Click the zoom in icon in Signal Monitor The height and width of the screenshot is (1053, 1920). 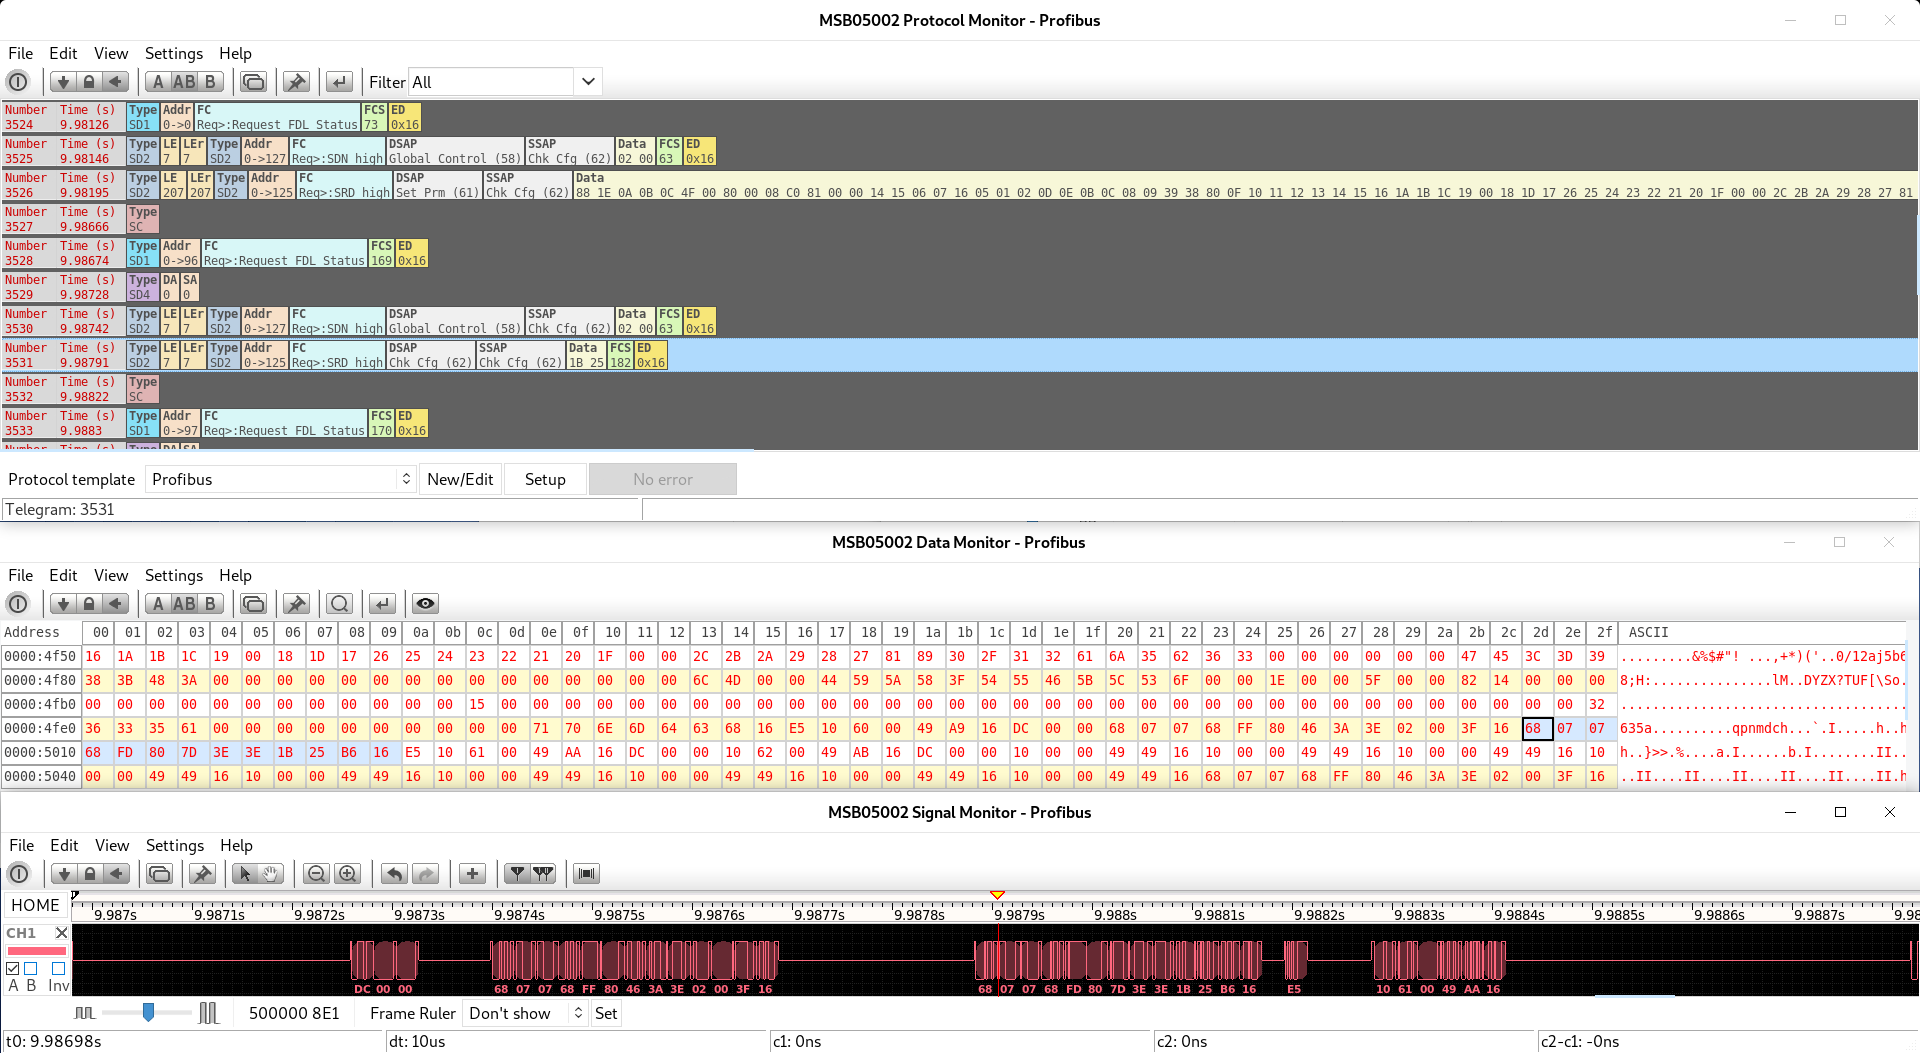tap(348, 874)
